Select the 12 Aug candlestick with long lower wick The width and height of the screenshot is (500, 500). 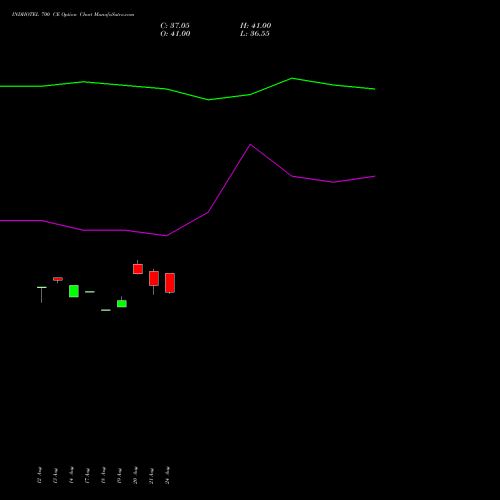tap(42, 294)
